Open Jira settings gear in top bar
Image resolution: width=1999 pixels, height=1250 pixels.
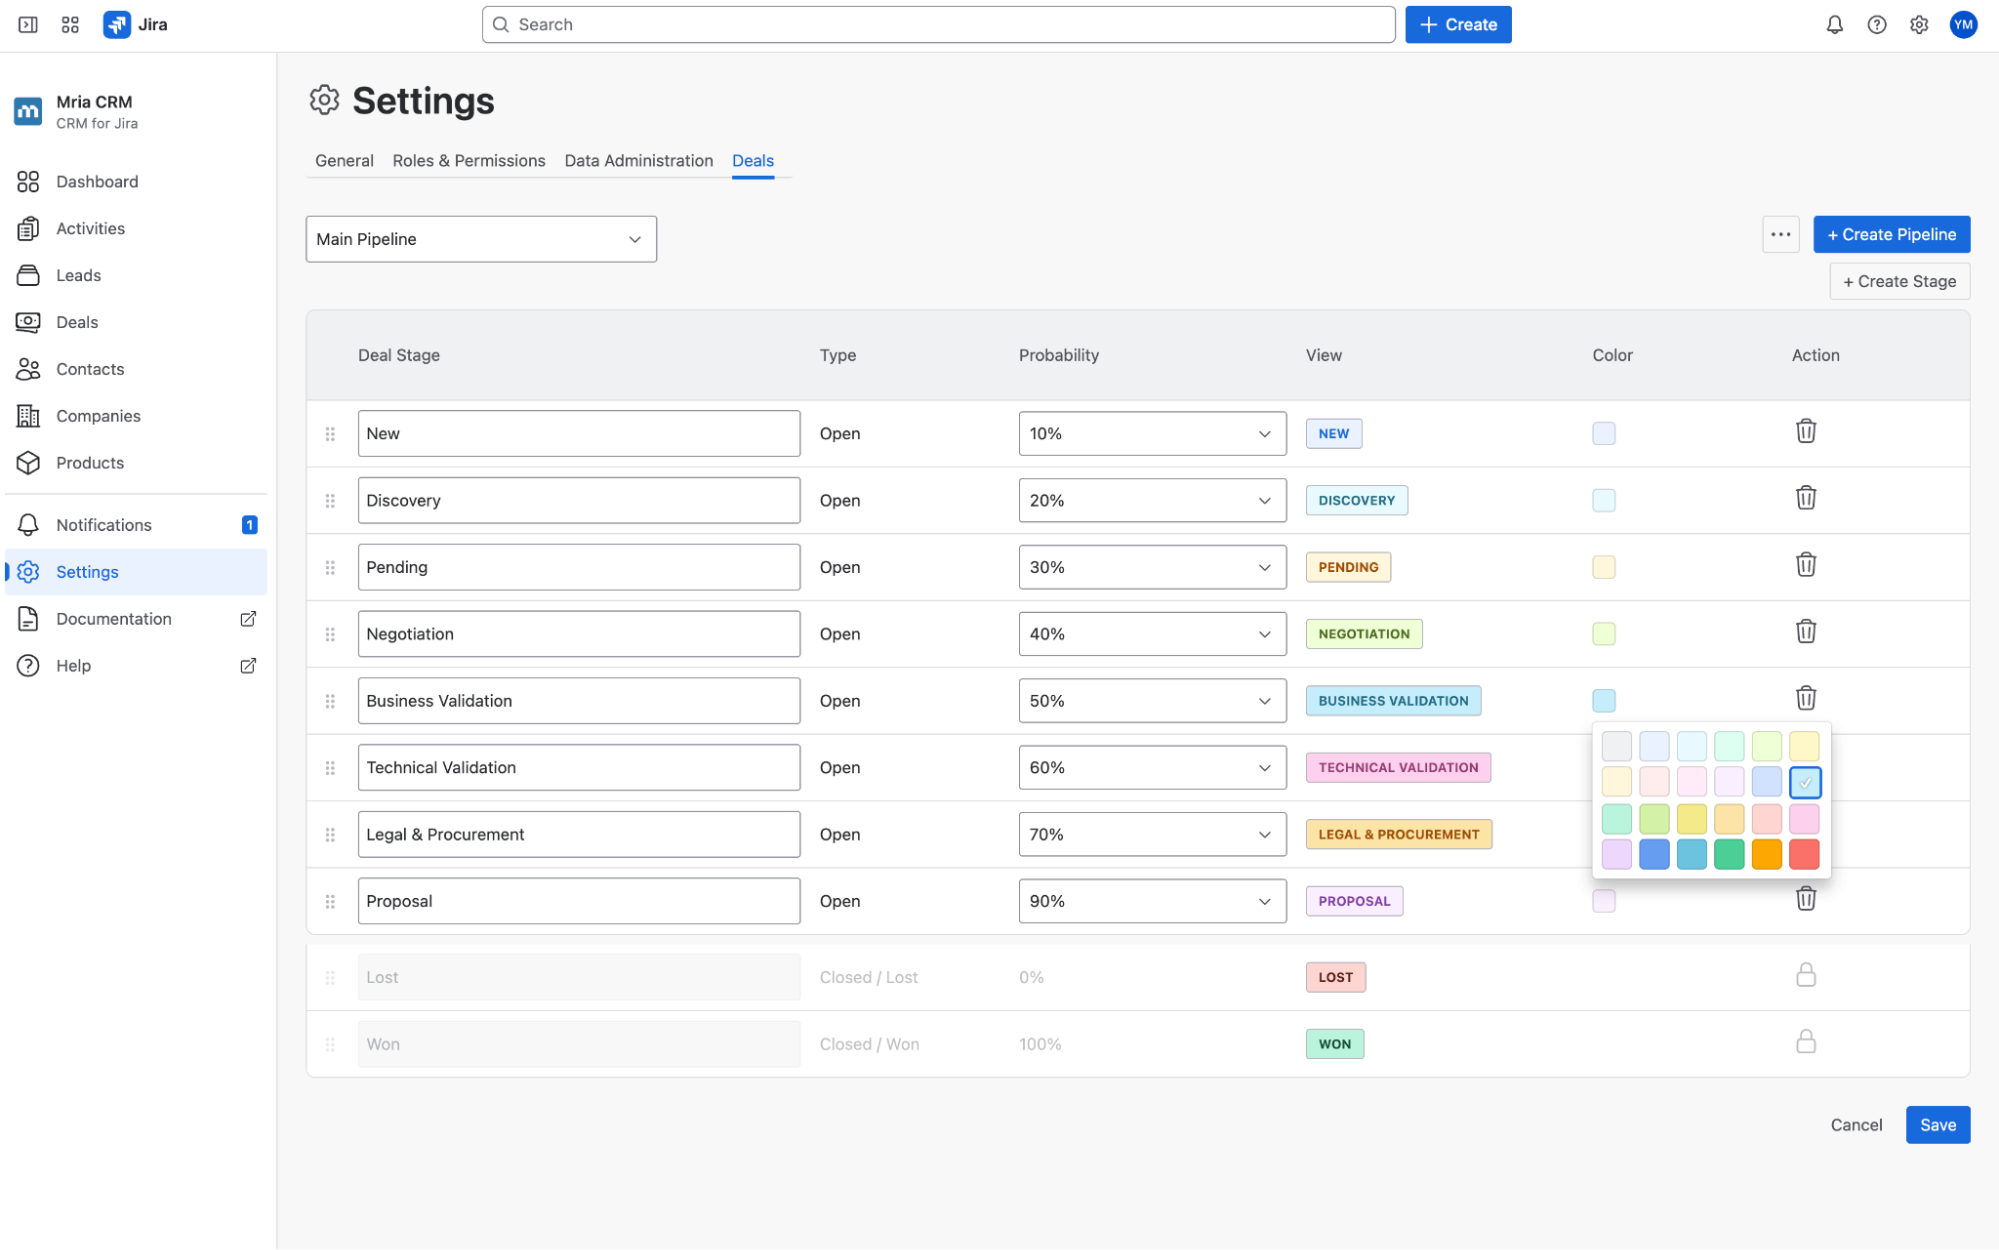tap(1918, 25)
